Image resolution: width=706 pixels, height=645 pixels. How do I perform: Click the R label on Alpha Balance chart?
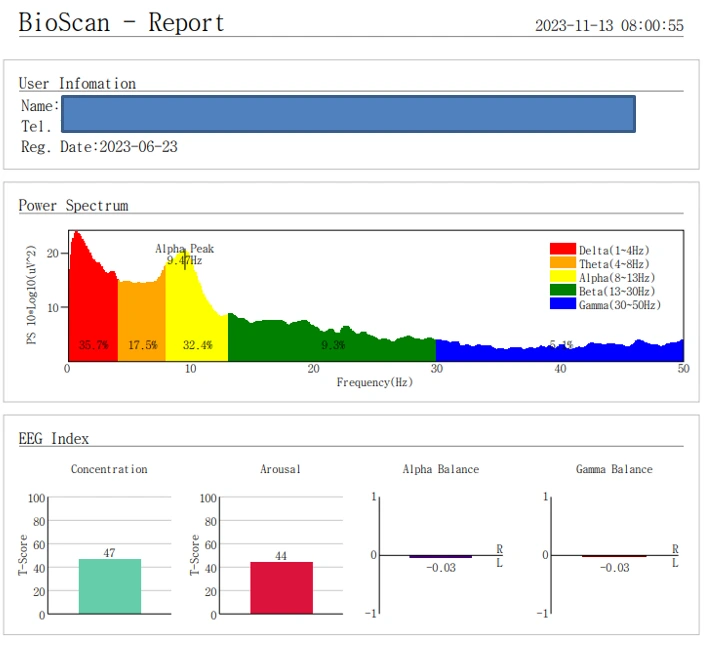pos(499,549)
